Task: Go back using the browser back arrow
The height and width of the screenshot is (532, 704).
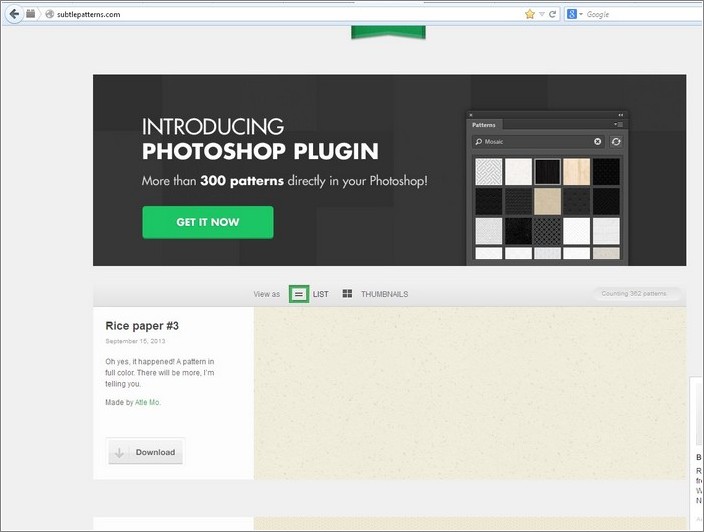Action: (x=14, y=14)
